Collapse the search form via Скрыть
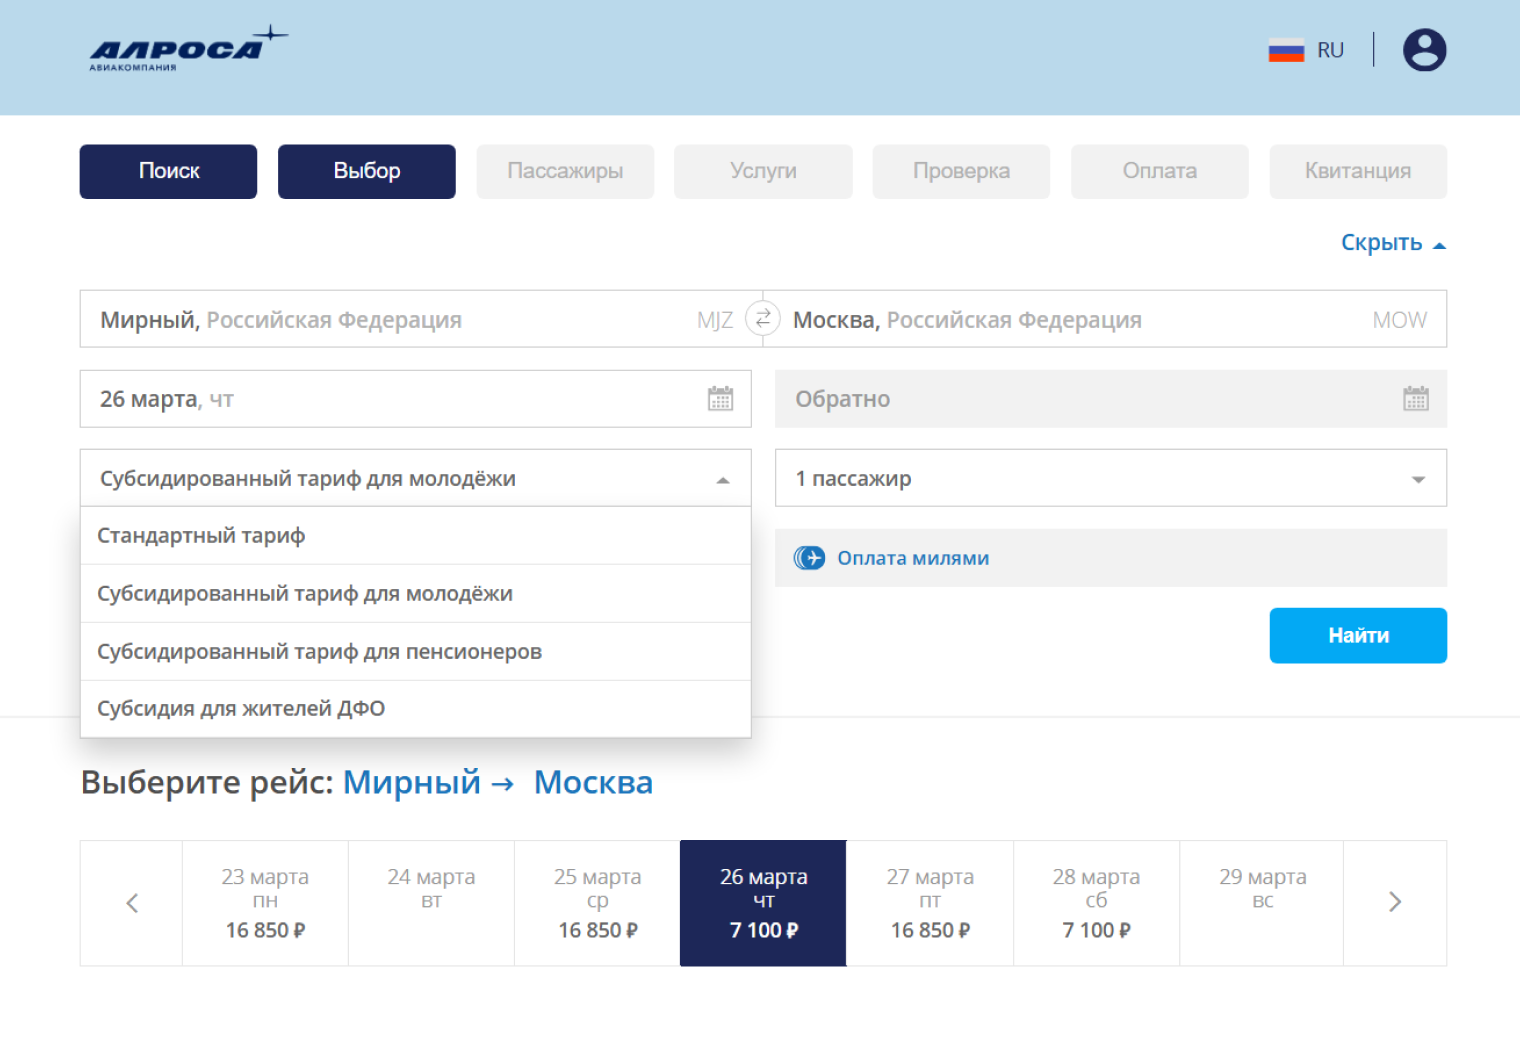 1392,243
